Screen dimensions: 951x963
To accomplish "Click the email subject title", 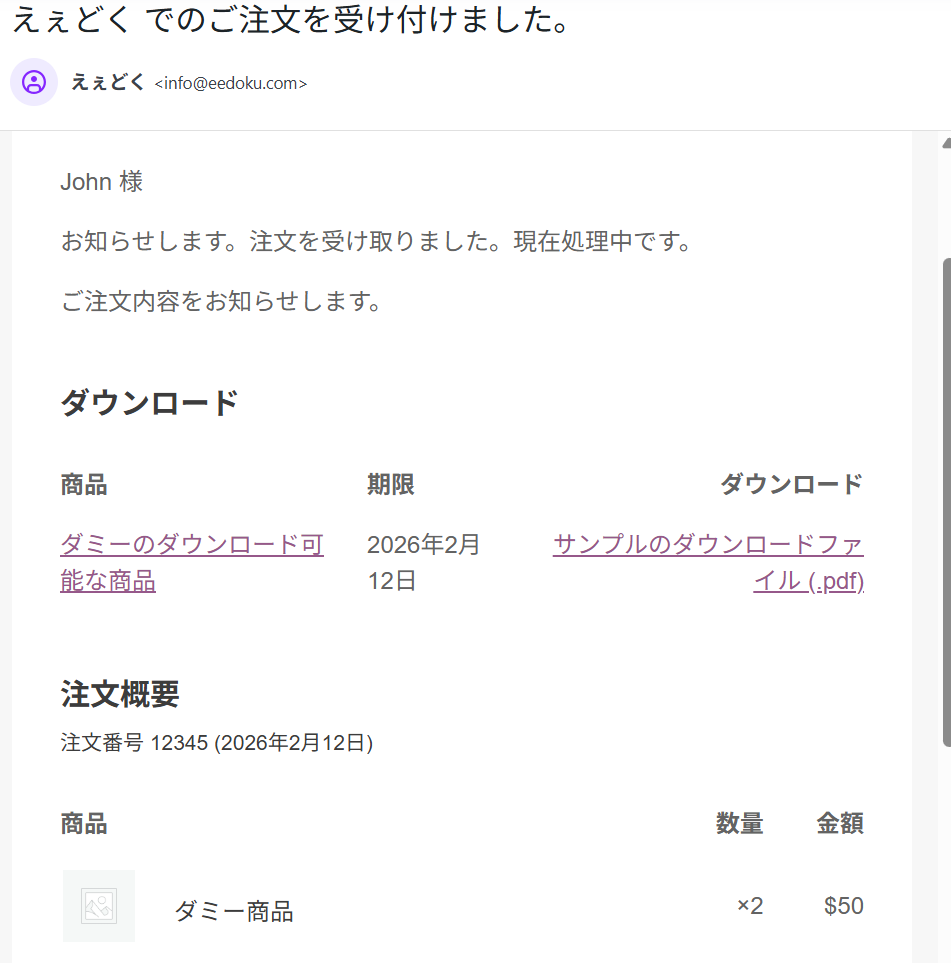I will coord(290,20).
